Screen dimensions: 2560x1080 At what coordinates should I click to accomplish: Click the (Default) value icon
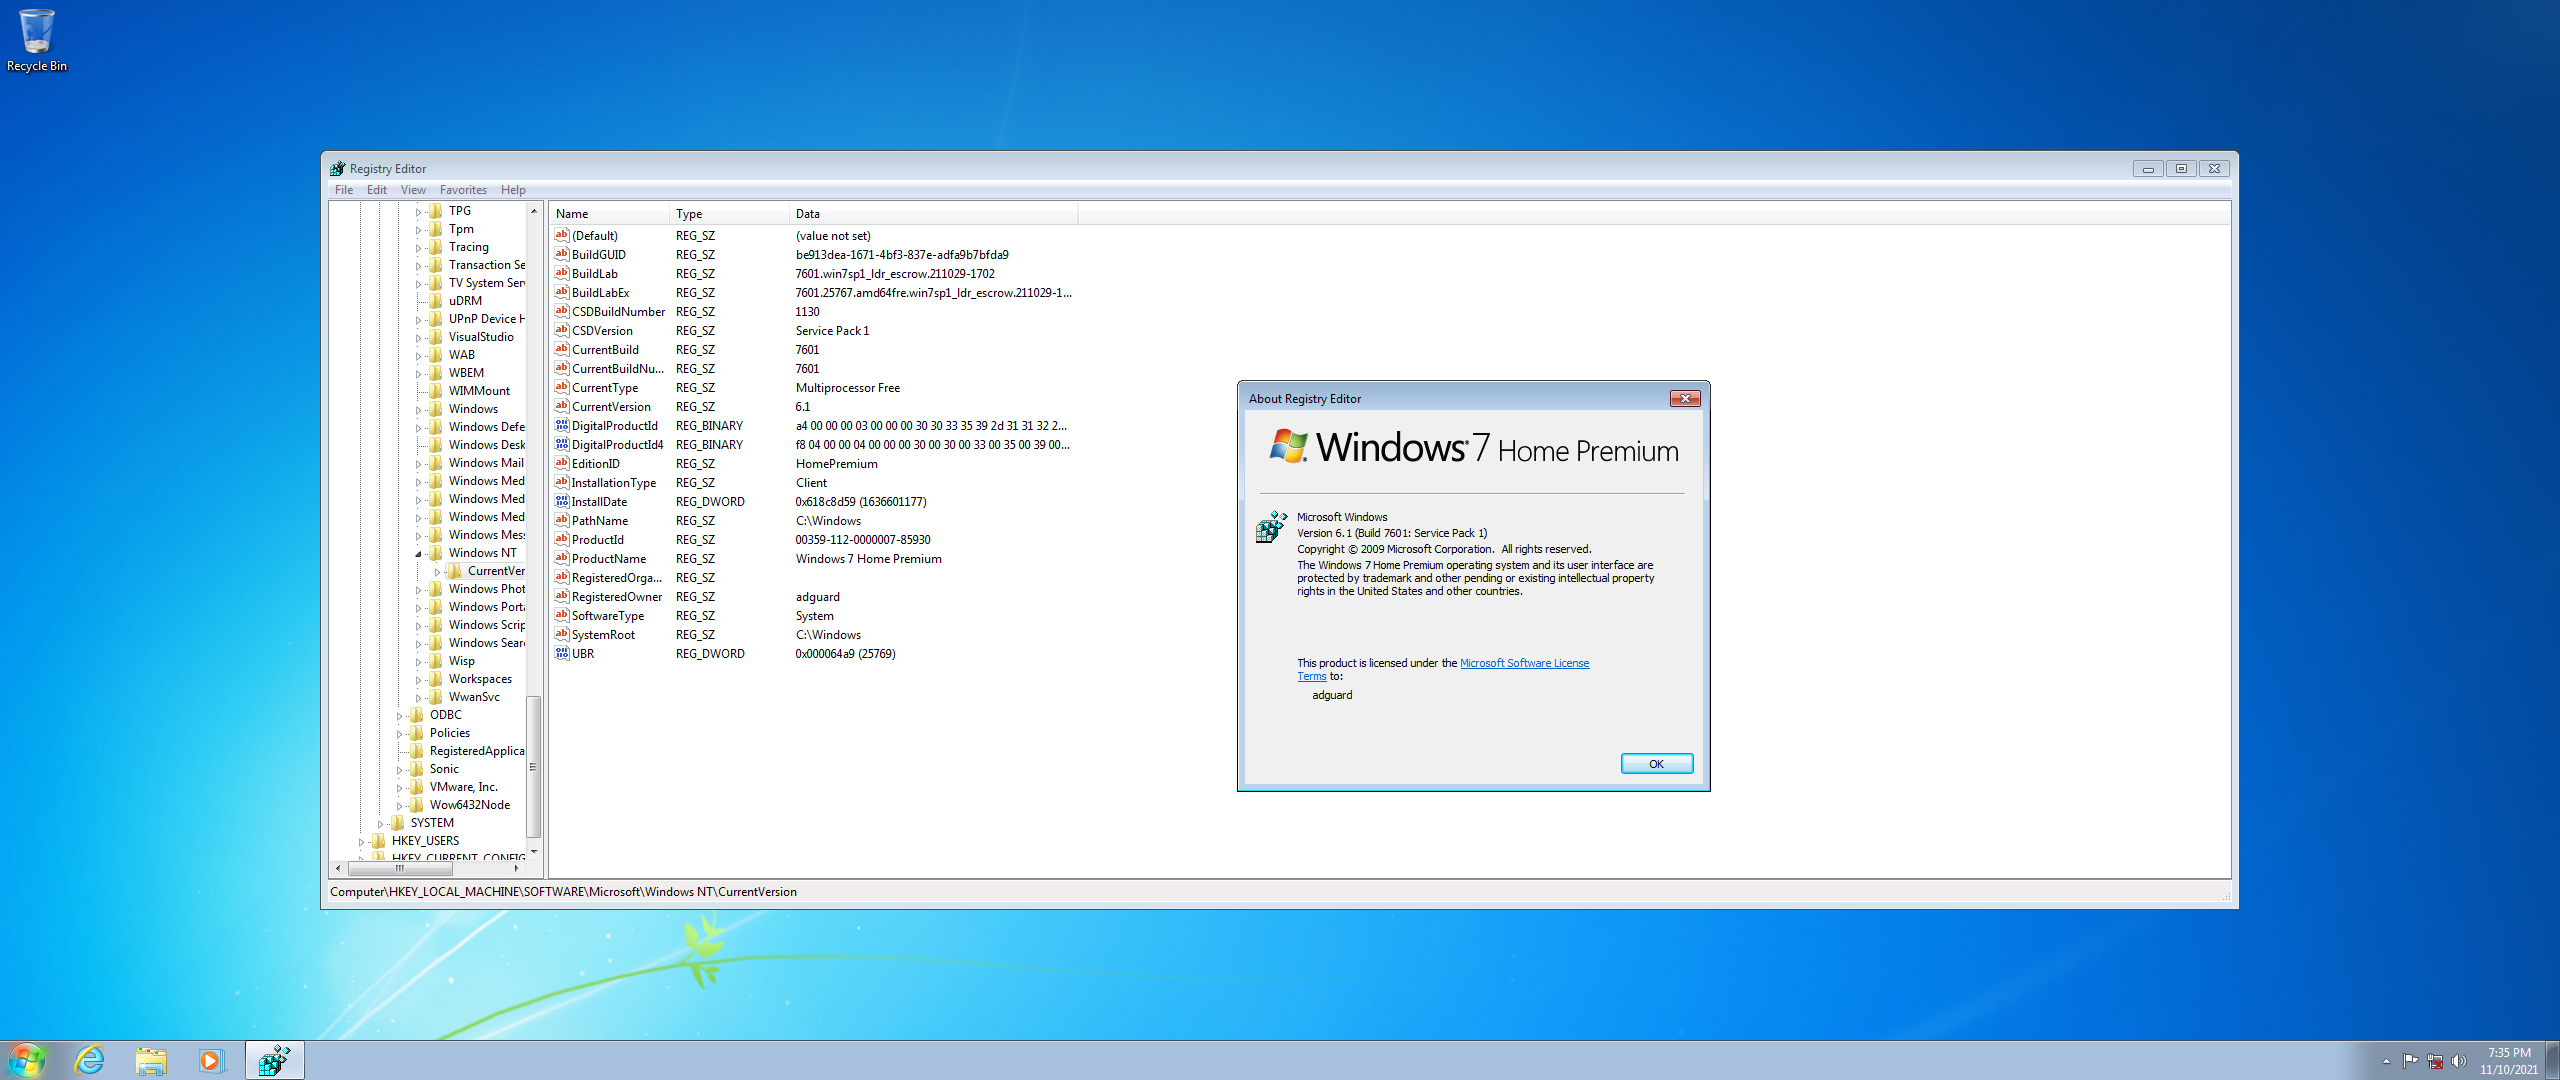[x=562, y=235]
